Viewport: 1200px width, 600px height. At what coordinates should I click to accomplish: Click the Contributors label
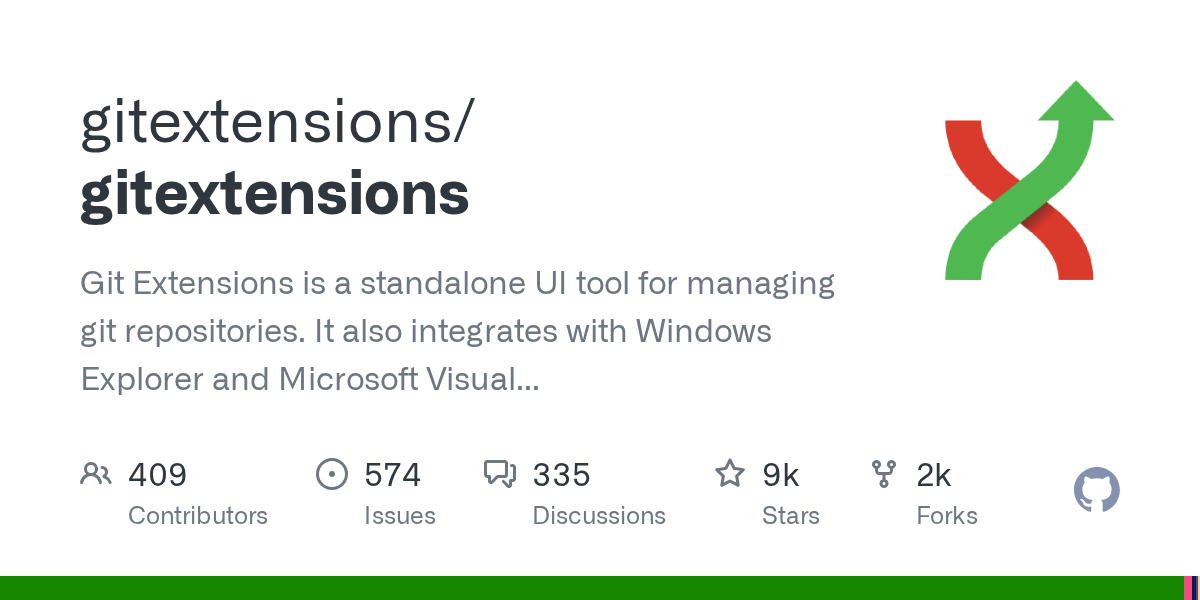coord(198,516)
